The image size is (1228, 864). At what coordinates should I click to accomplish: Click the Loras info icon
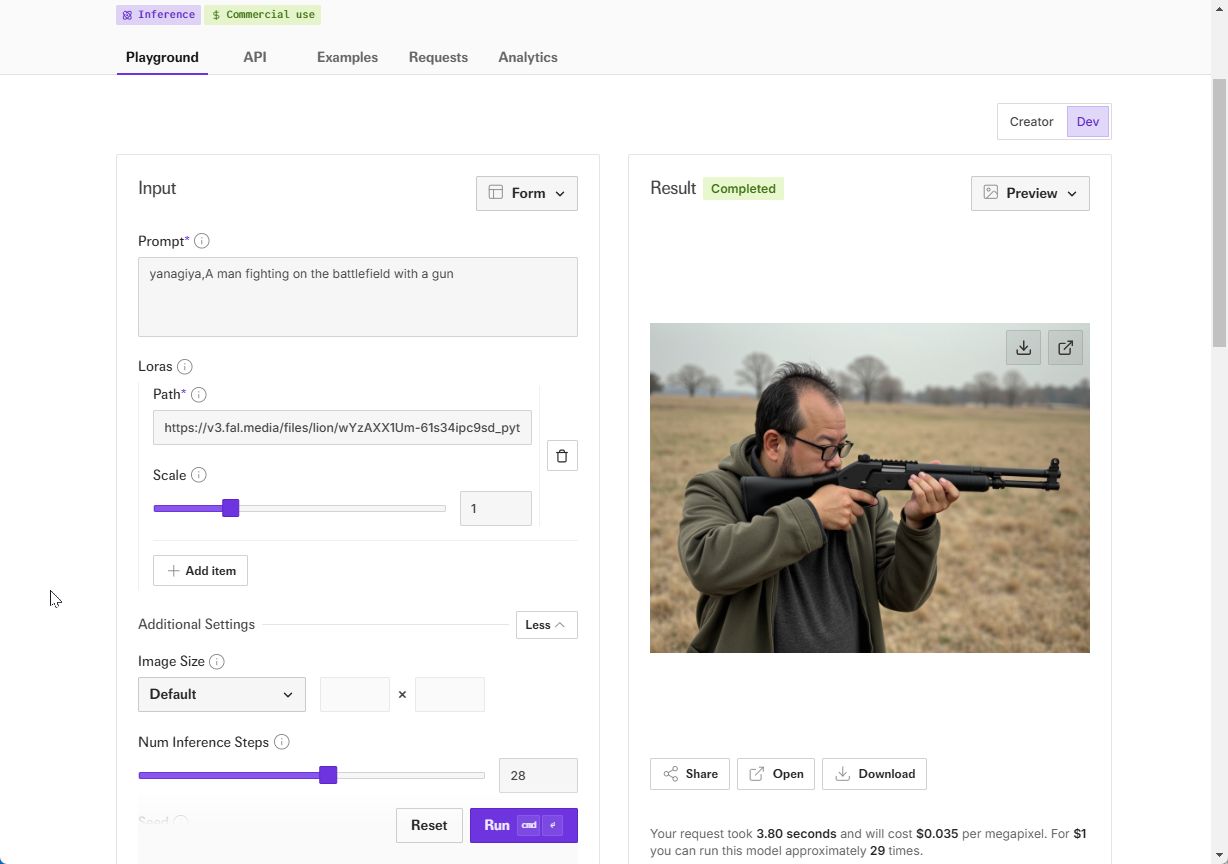[x=185, y=367]
